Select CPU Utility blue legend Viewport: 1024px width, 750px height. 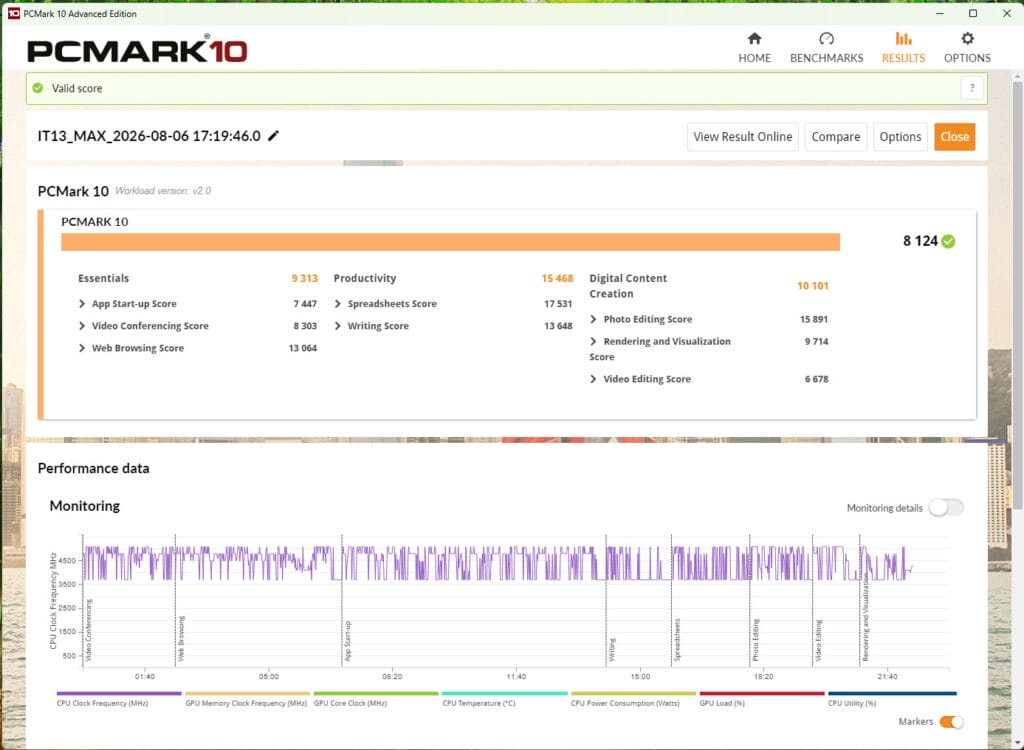pyautogui.click(x=891, y=698)
